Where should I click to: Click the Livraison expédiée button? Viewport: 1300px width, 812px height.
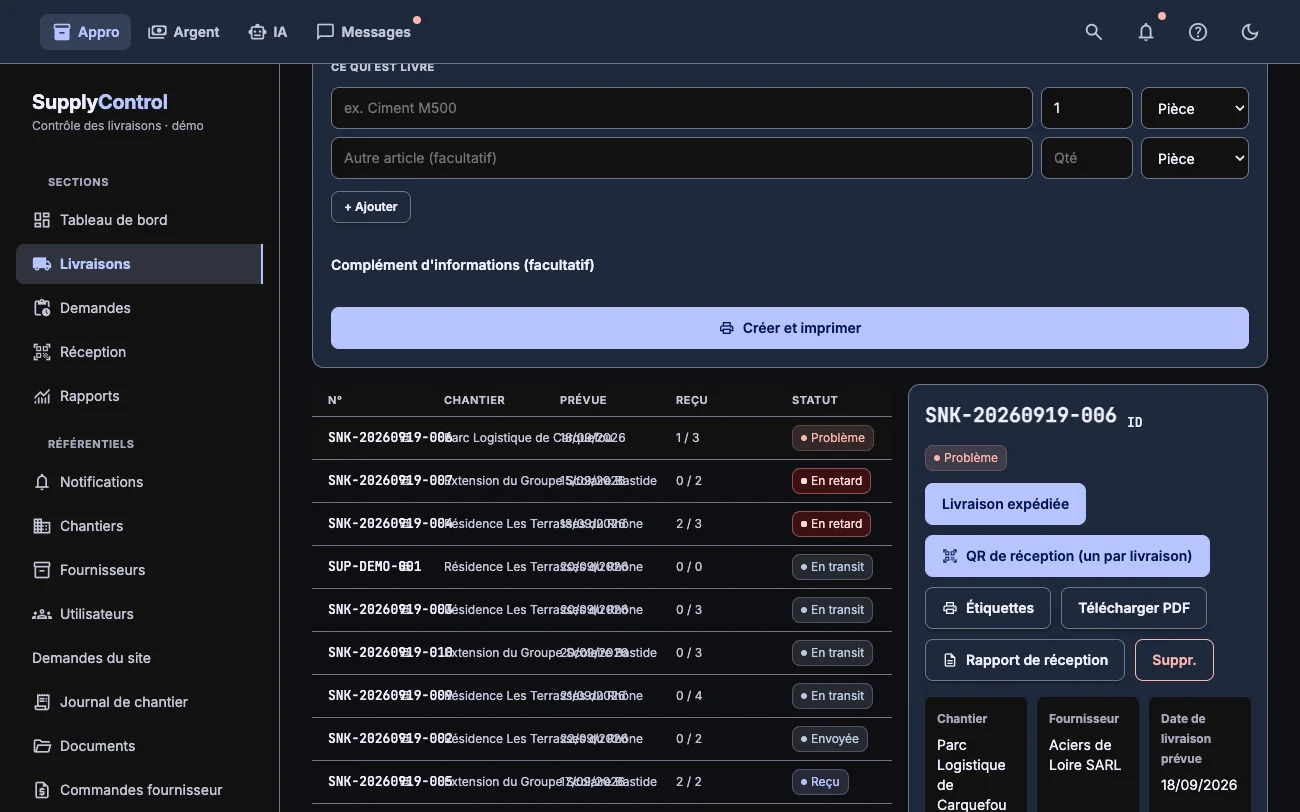[x=1005, y=504]
